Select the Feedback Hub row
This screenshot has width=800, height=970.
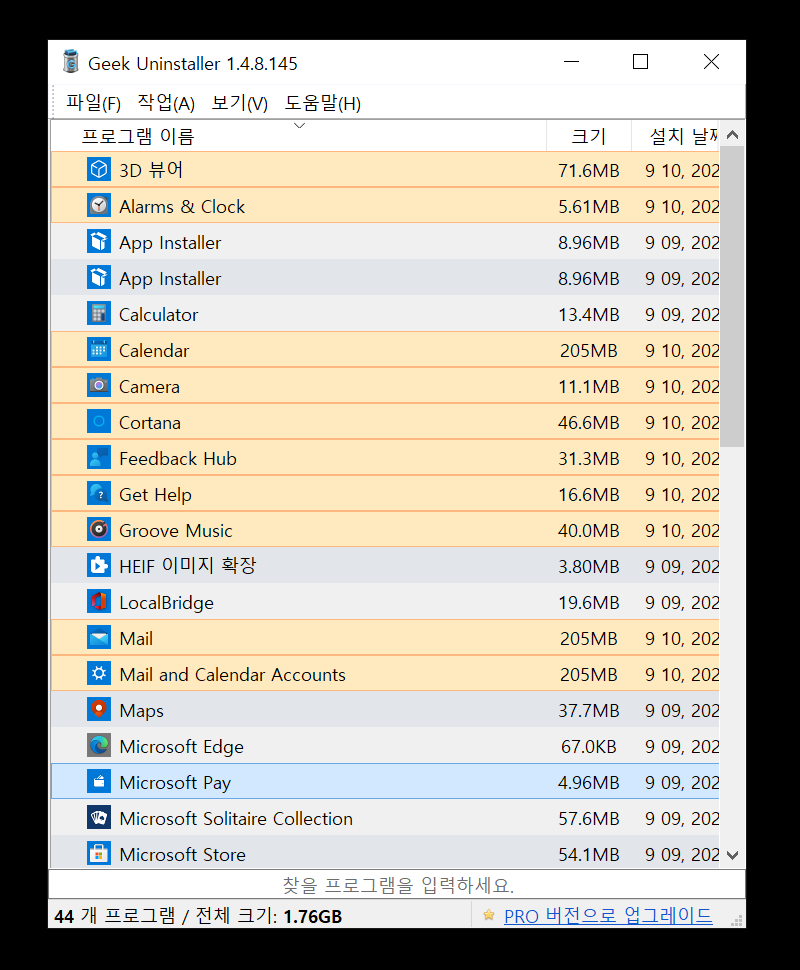(385, 458)
